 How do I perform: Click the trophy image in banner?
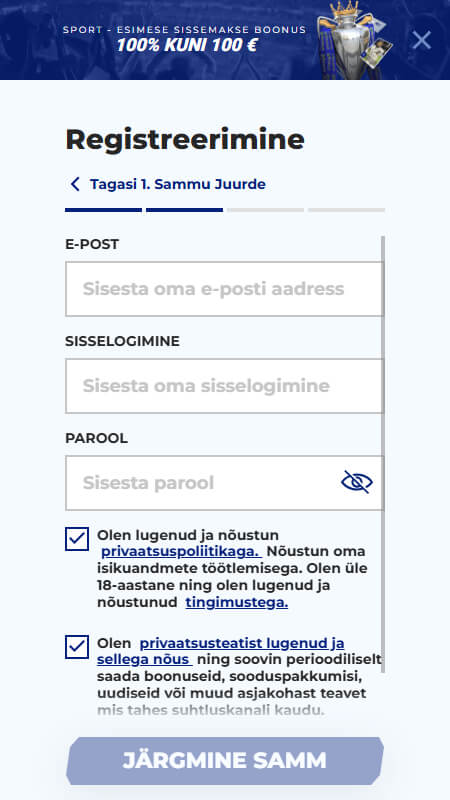coord(354,40)
